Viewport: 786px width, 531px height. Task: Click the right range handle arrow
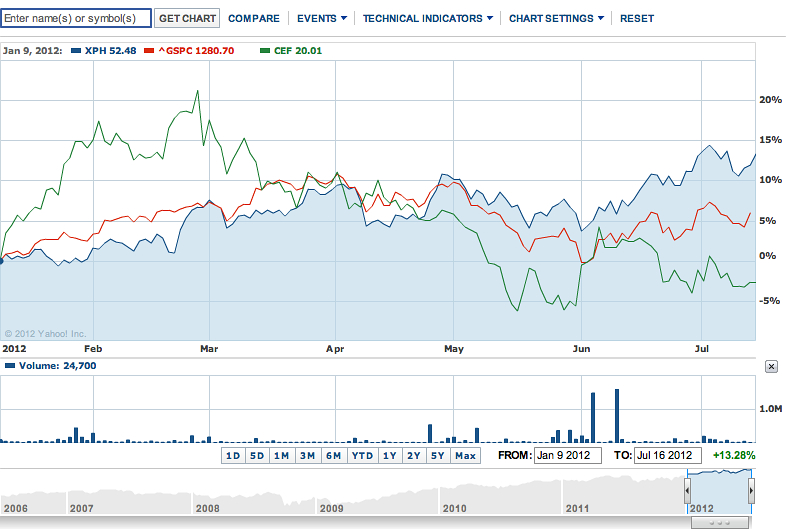(x=751, y=490)
